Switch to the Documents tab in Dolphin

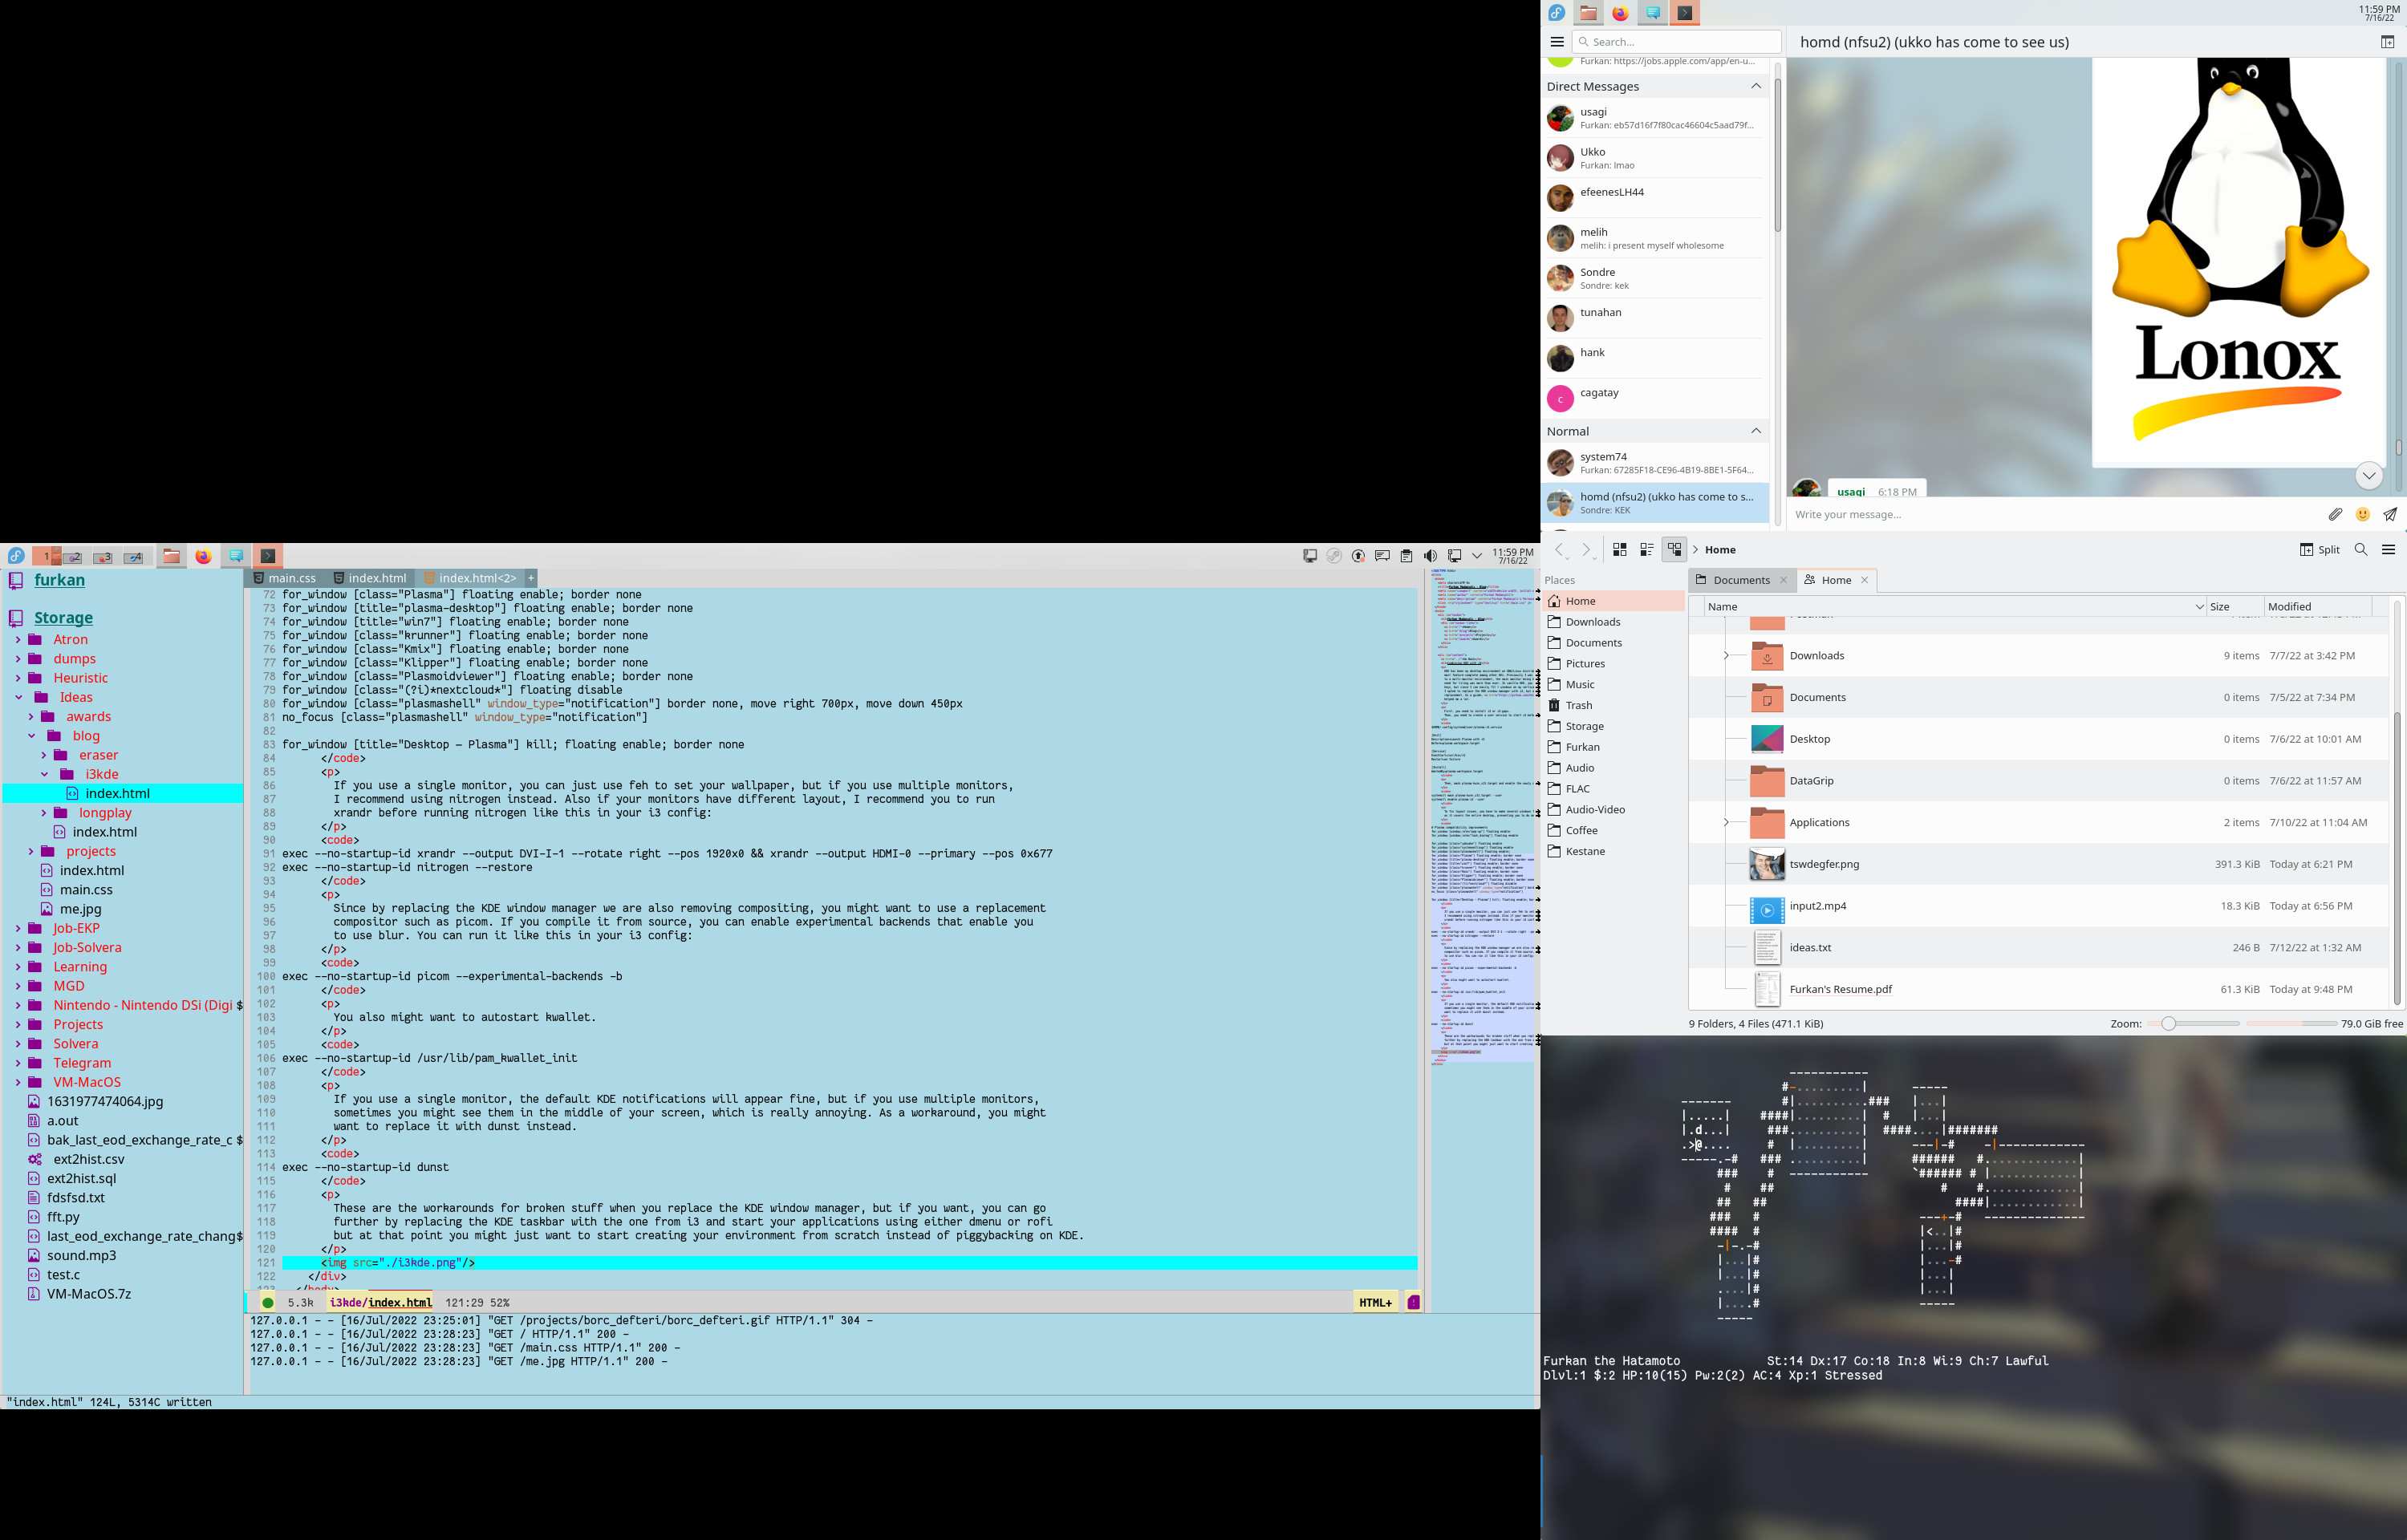(1740, 580)
